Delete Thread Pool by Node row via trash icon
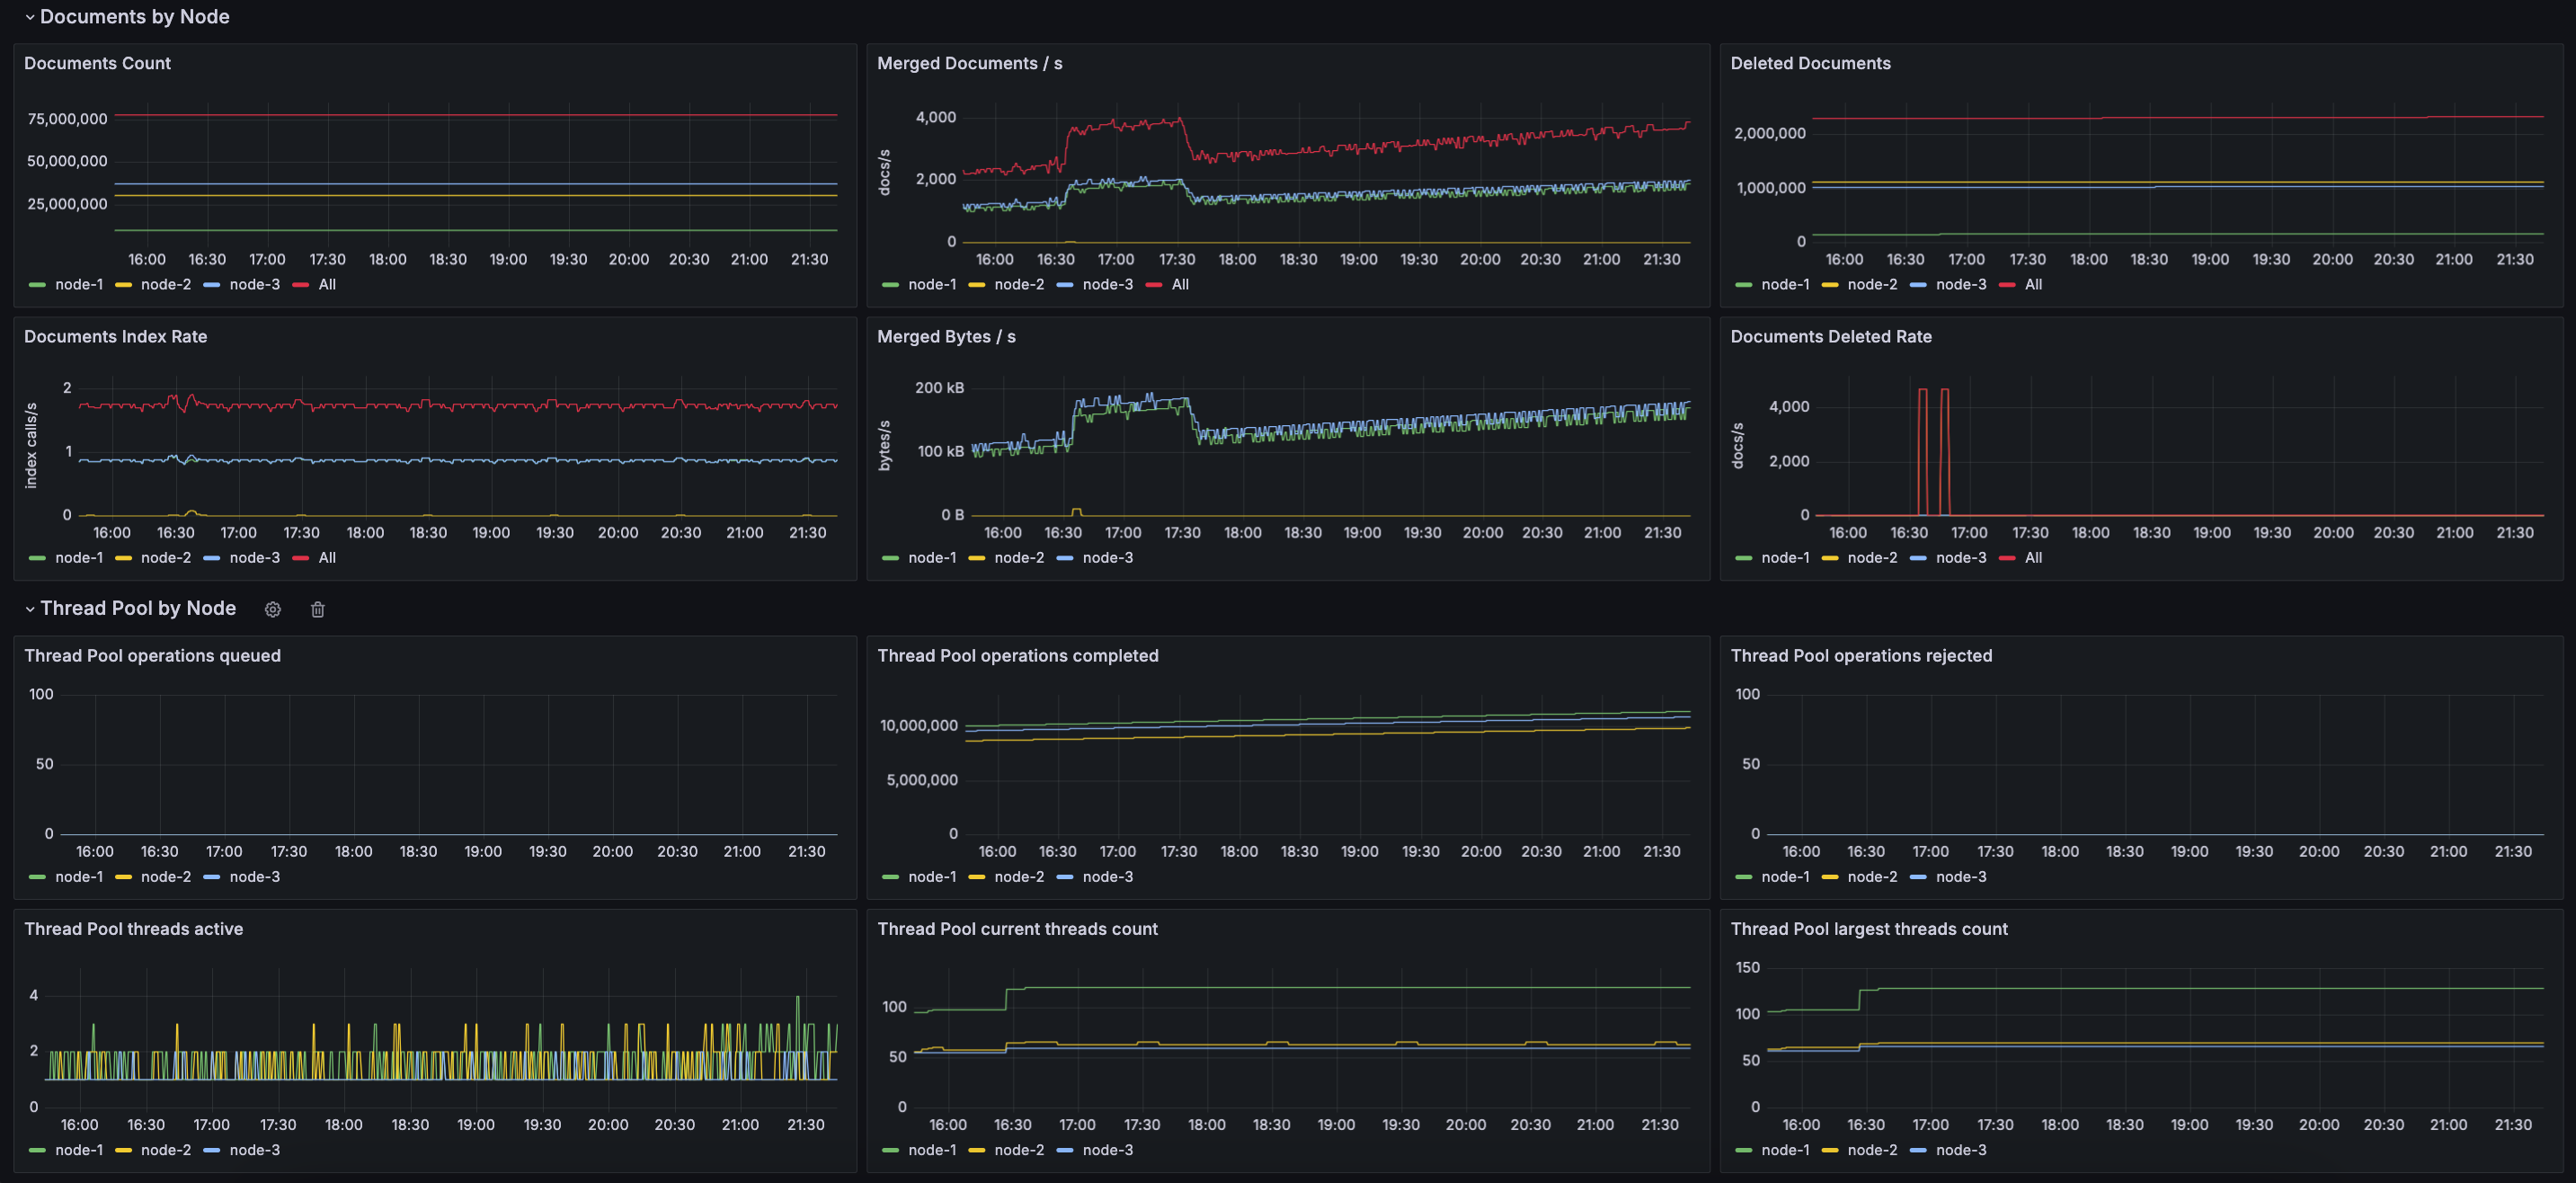The image size is (2576, 1183). (317, 609)
